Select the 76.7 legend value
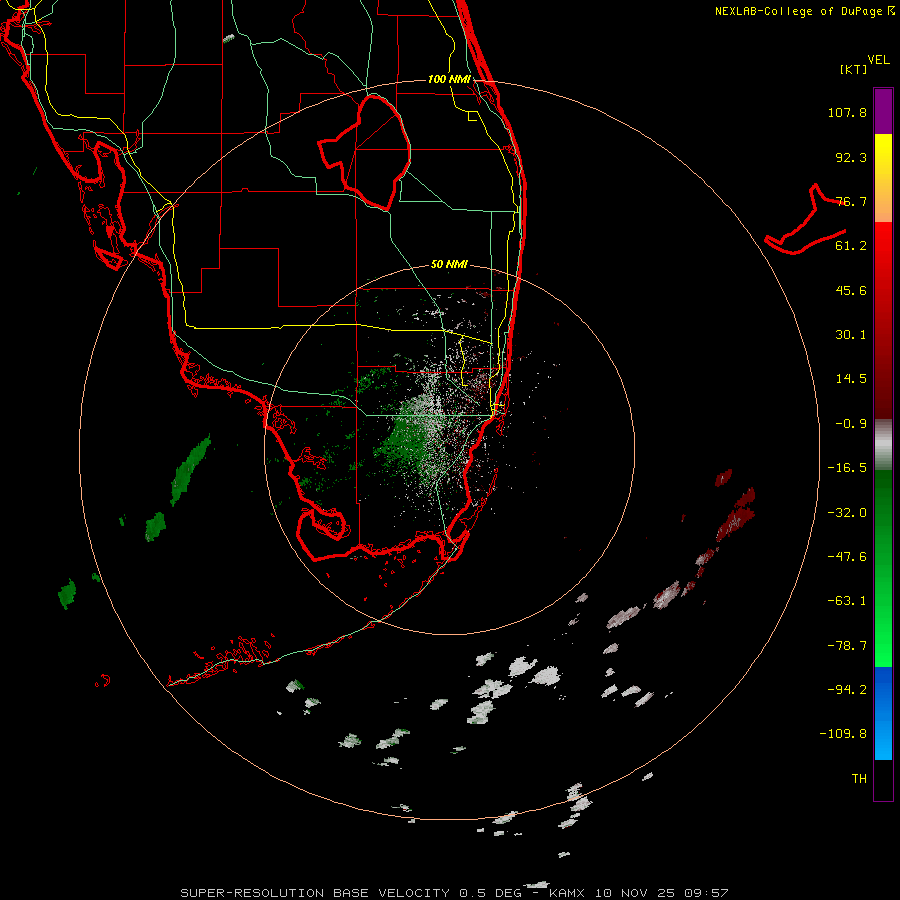900x900 pixels. point(851,201)
